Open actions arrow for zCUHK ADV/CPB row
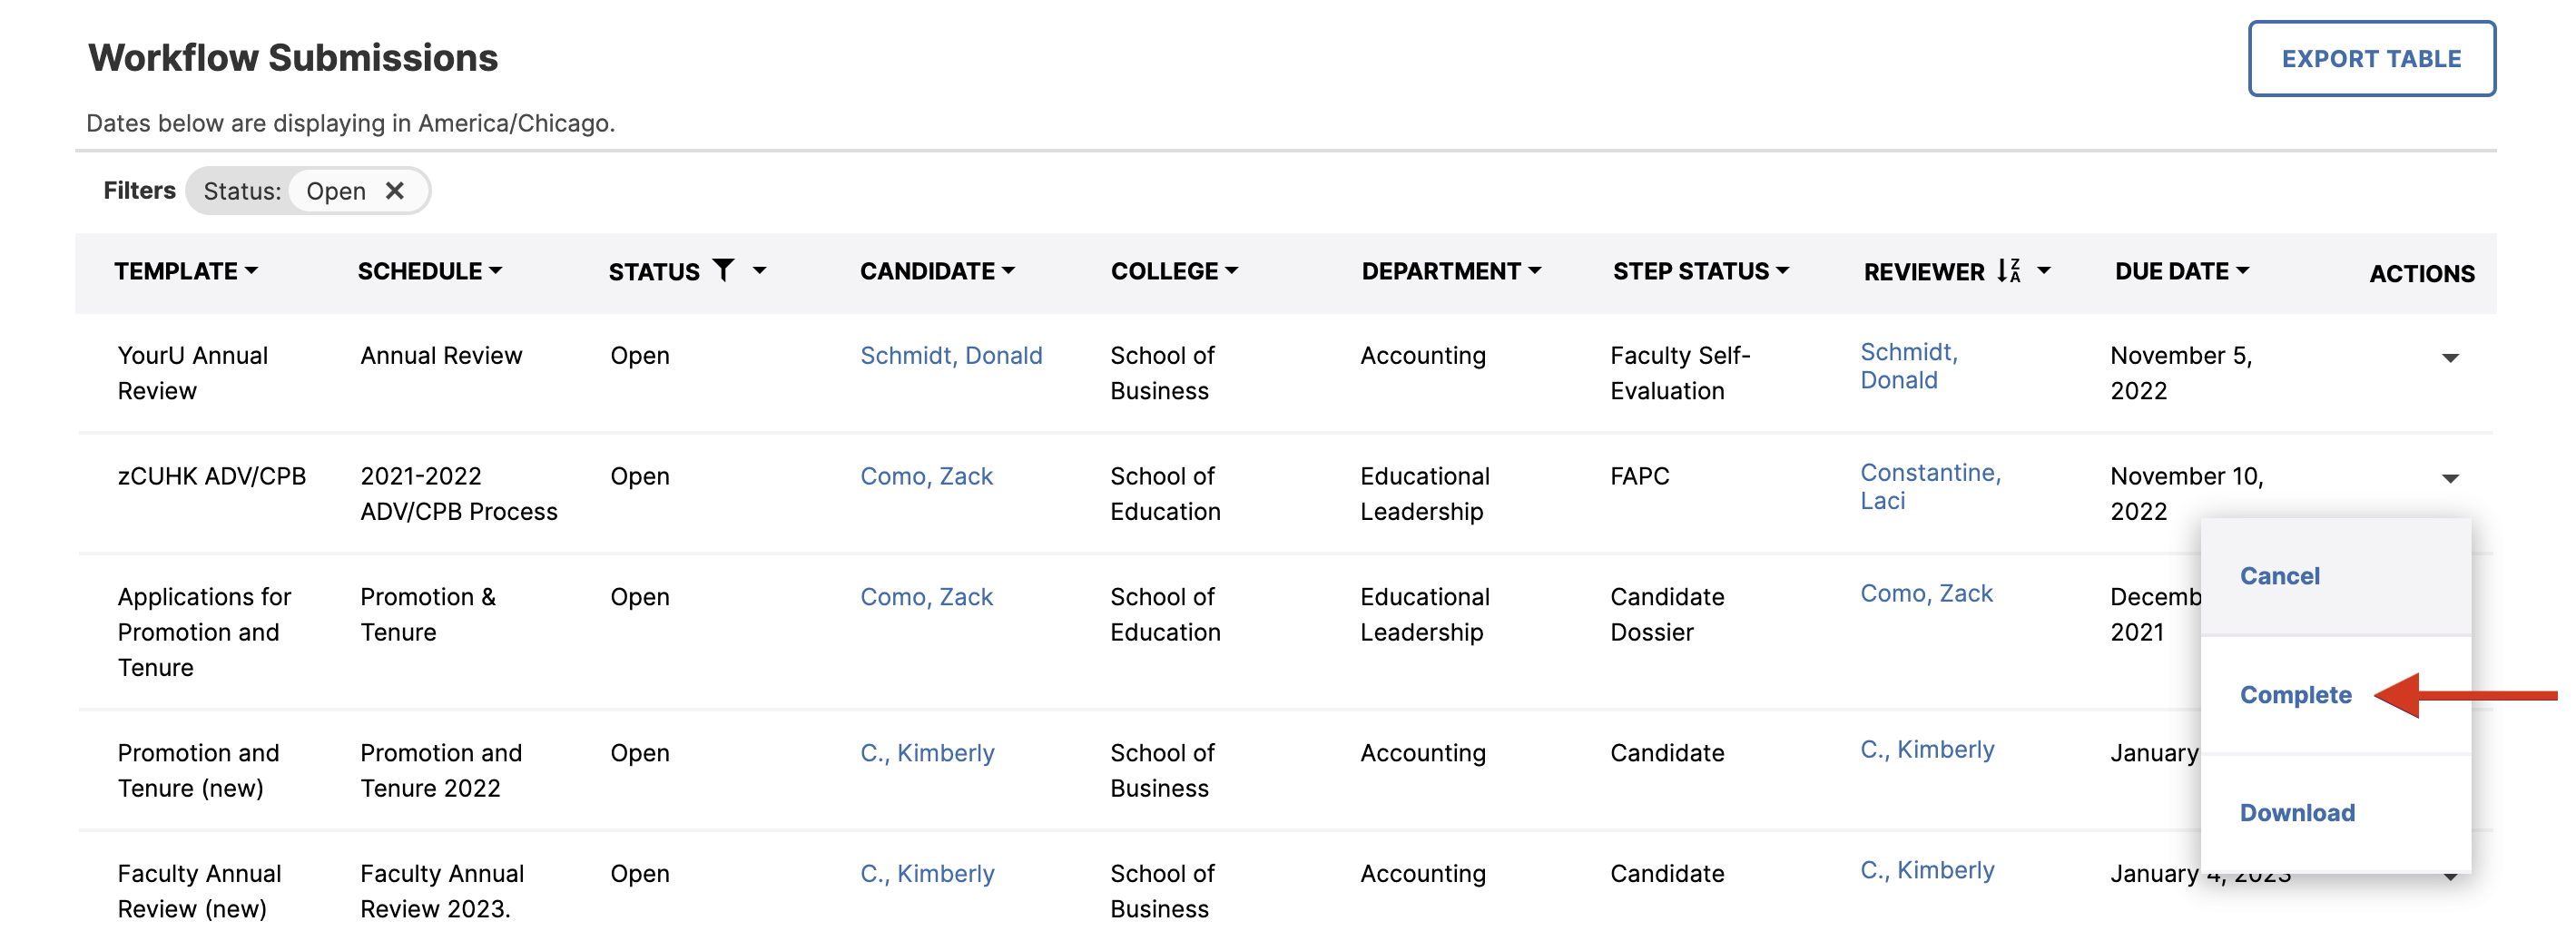2576x931 pixels. coord(2450,478)
